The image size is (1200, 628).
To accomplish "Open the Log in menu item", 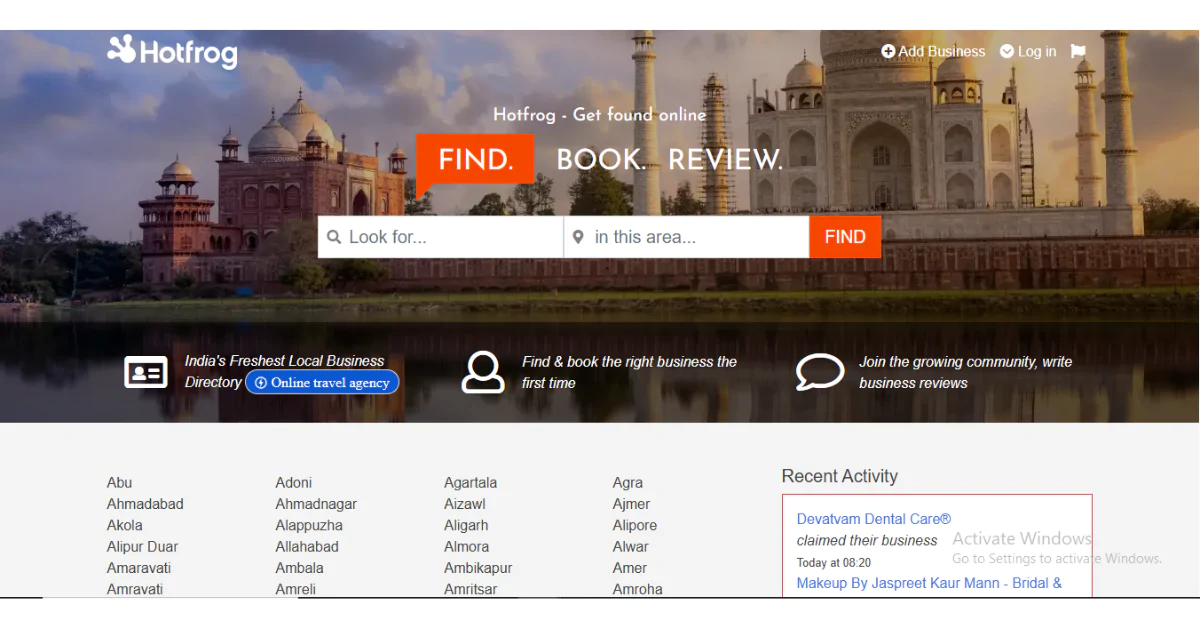I will pos(1035,51).
